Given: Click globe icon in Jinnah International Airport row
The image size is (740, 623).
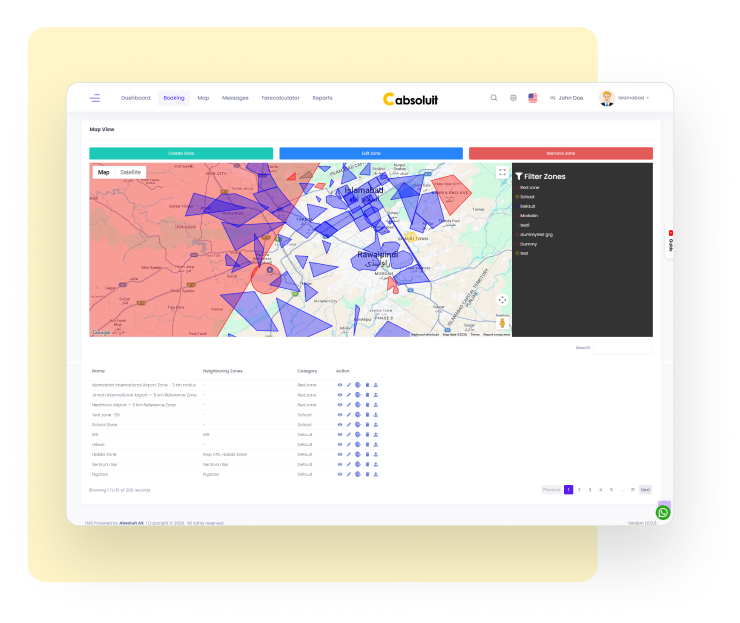Looking at the screenshot, I should (x=358, y=395).
